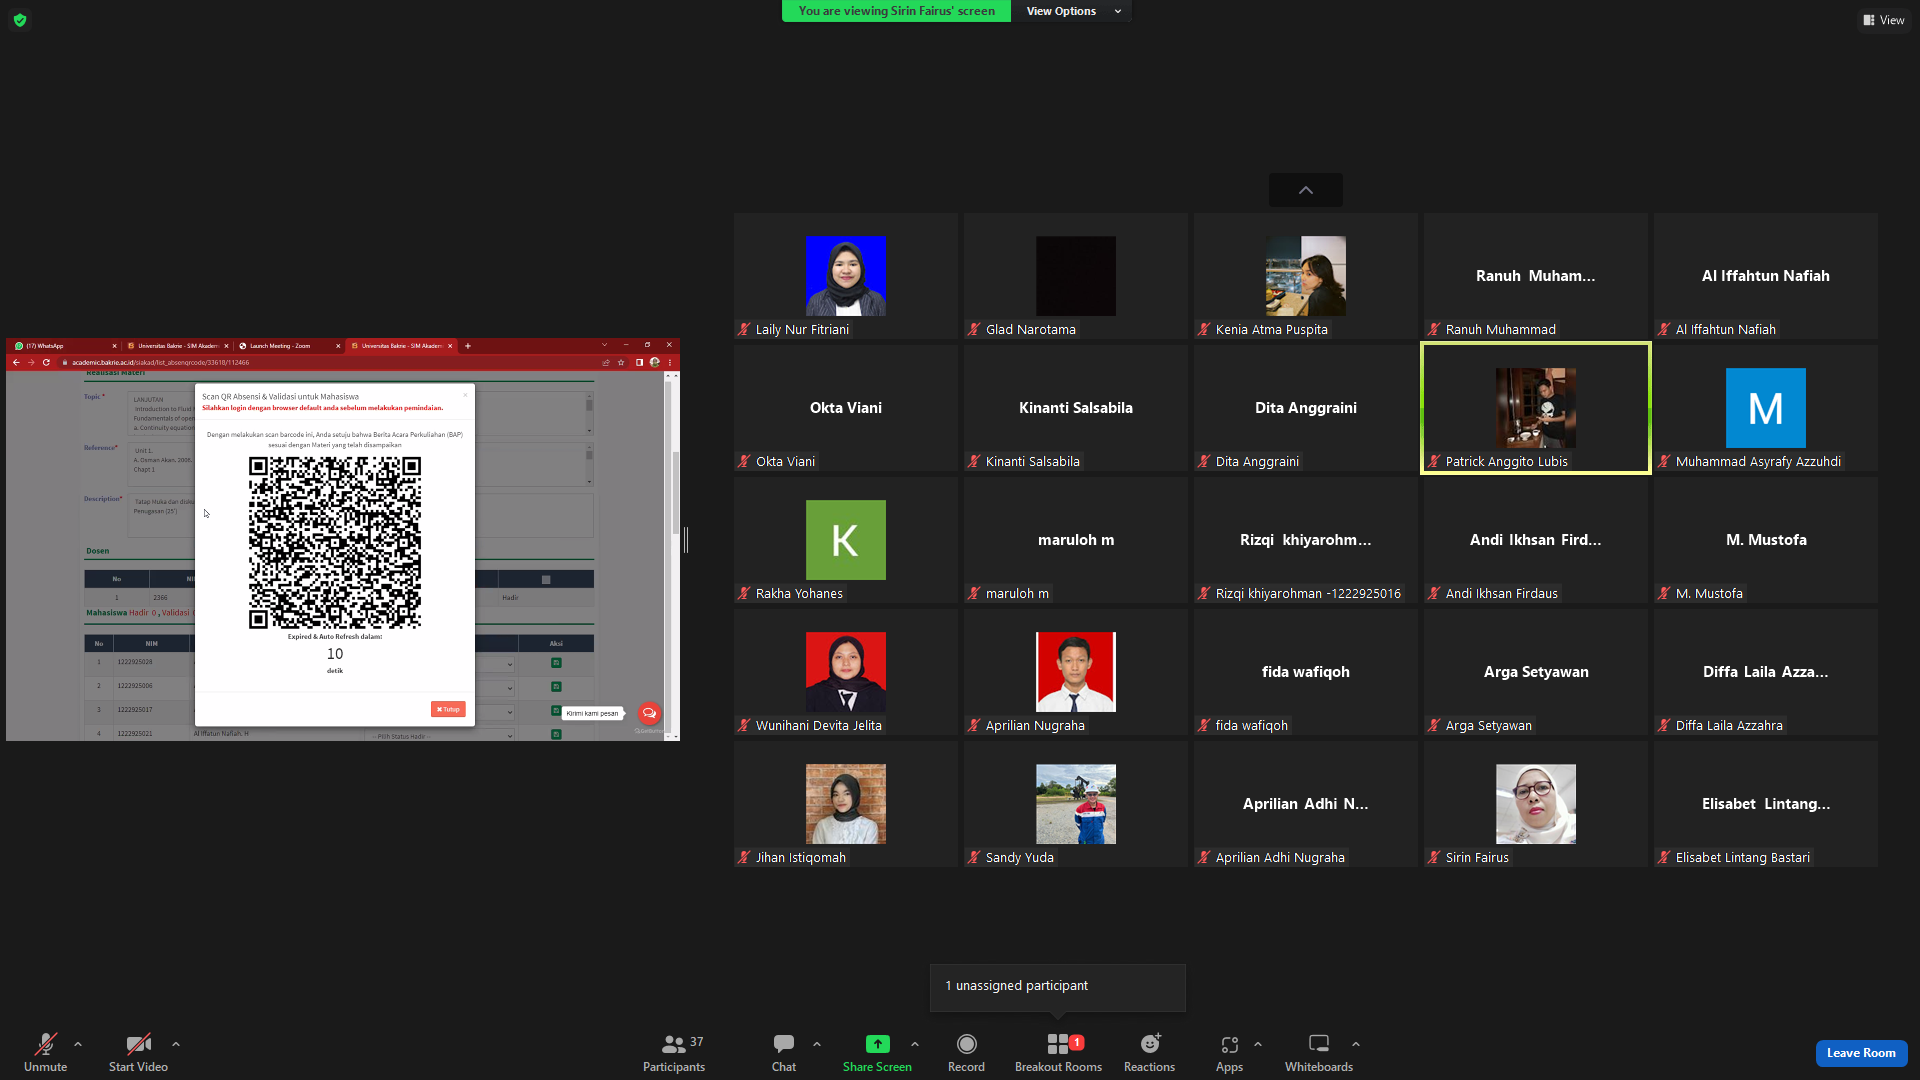Click muted mic icon beside M. Mustofa
Screen dimensions: 1920x1080
pos(1665,594)
